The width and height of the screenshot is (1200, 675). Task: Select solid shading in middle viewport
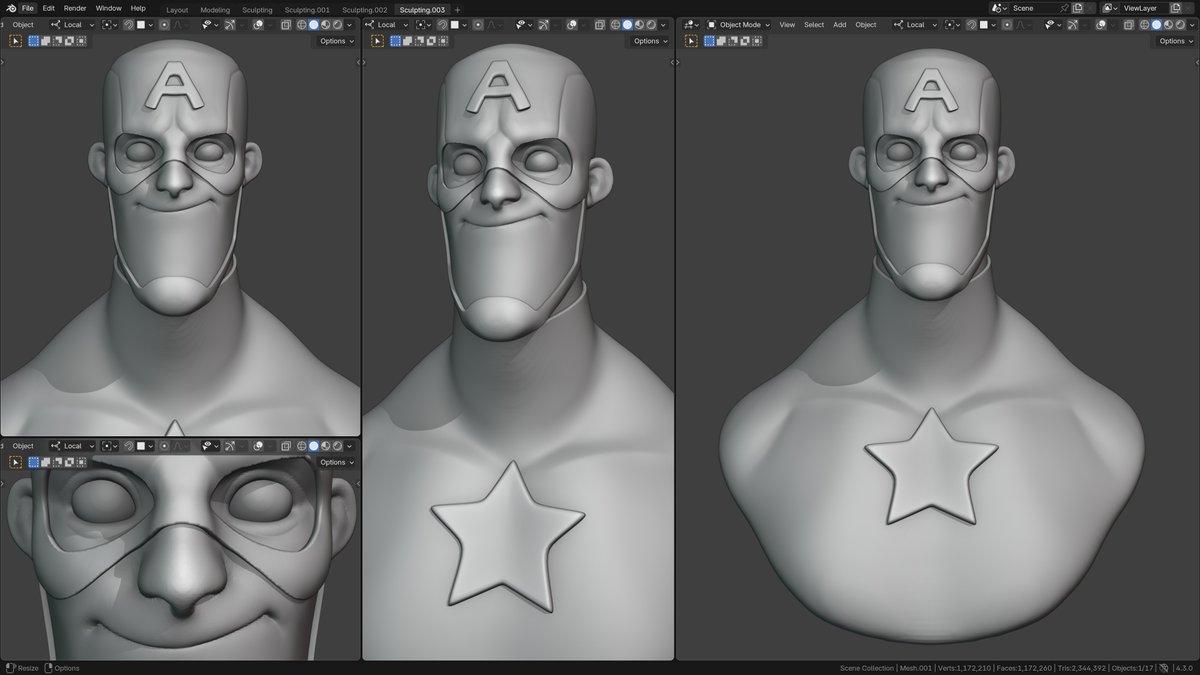click(x=627, y=25)
